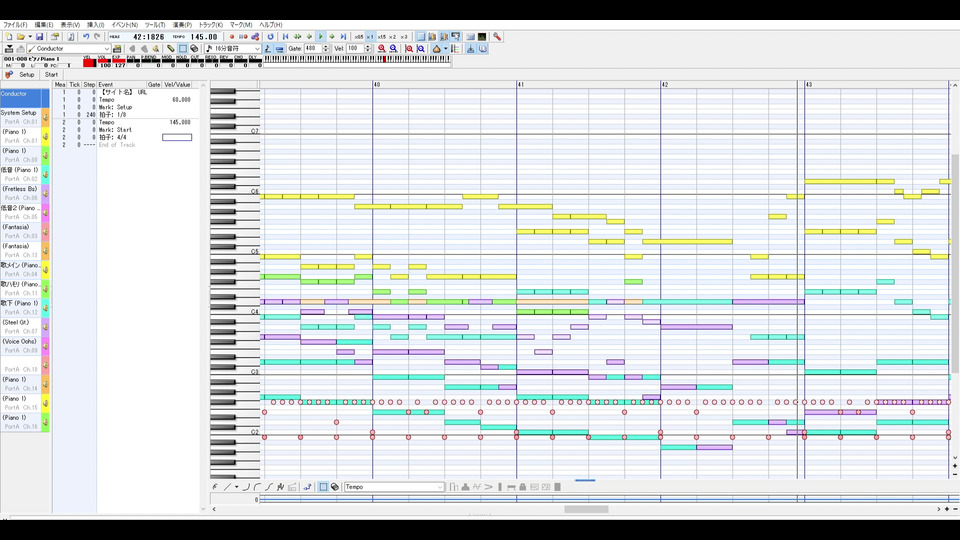Toggle mute icon on Fretless Bs track
Viewport: 960px width, 540px height.
[45, 193]
